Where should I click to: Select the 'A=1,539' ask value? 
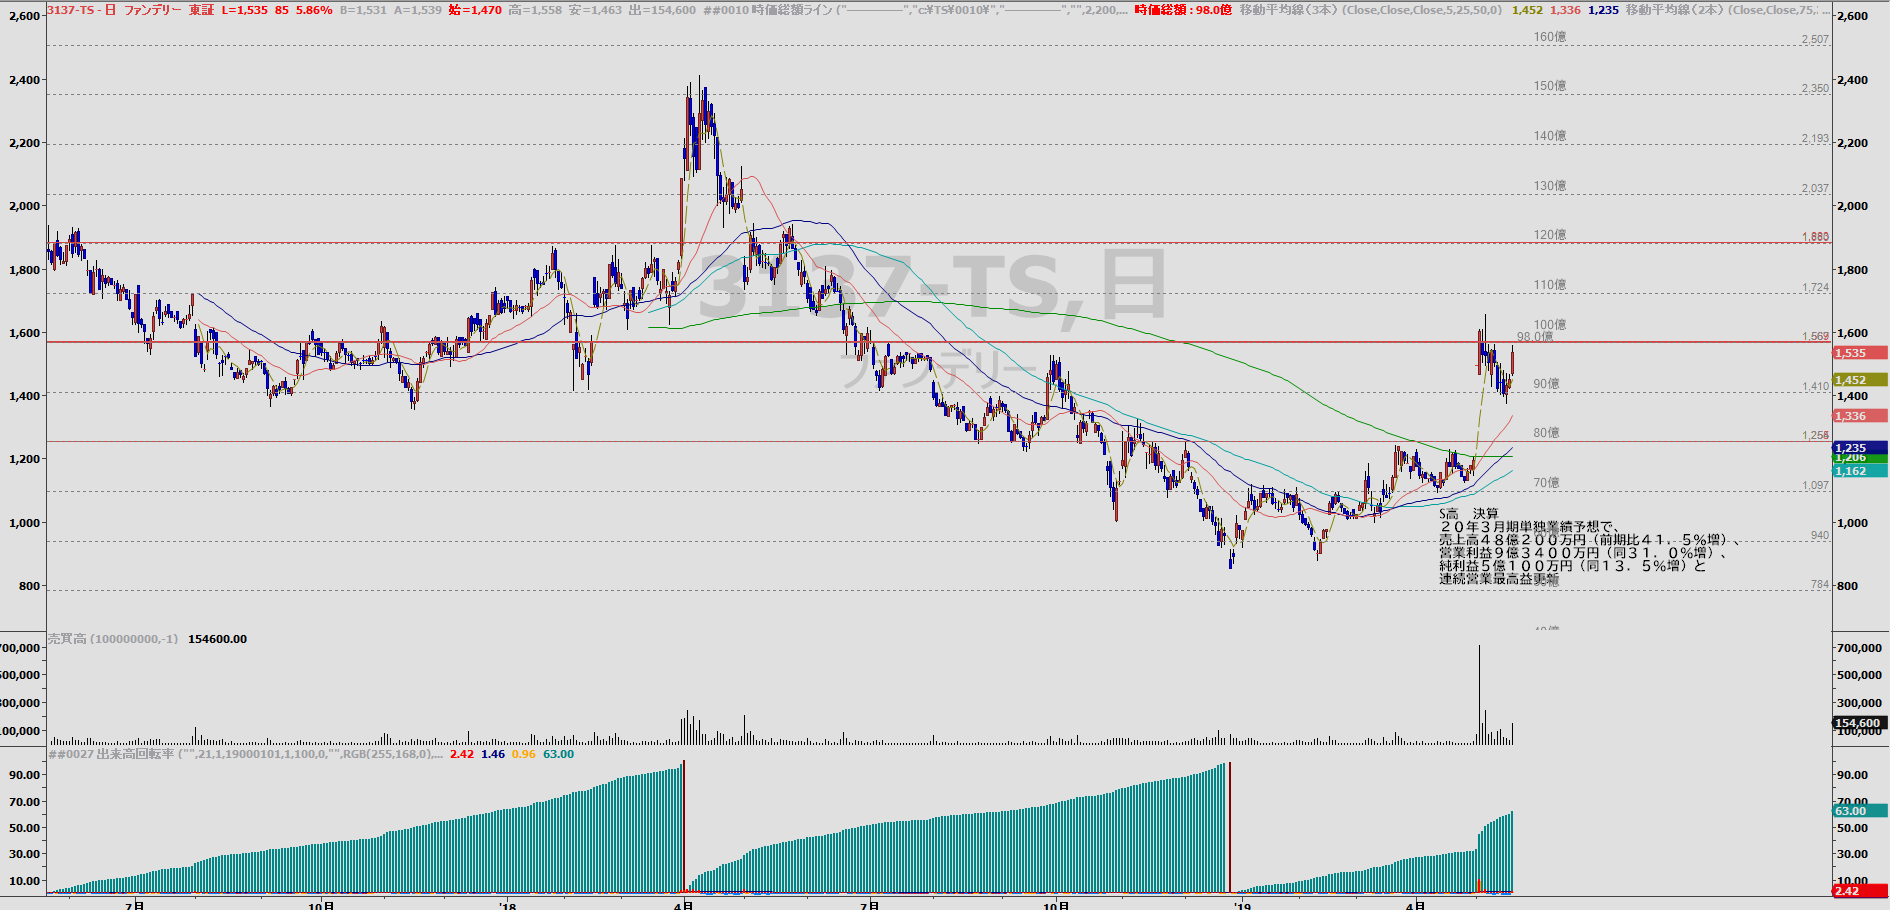[x=417, y=9]
